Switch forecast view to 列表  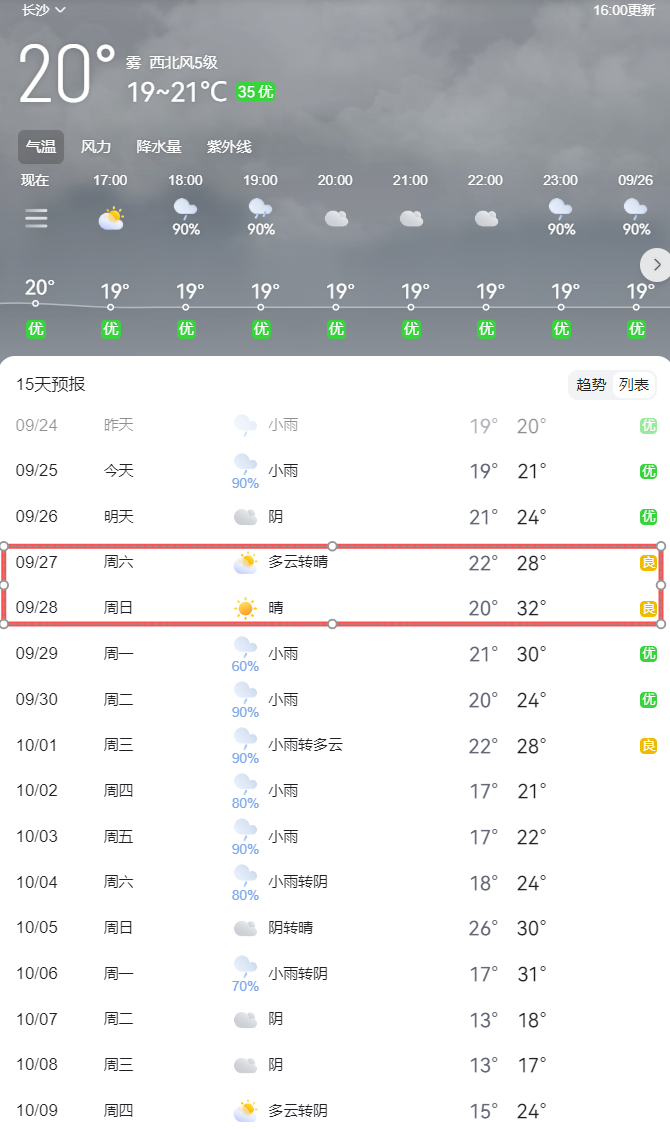click(x=634, y=385)
